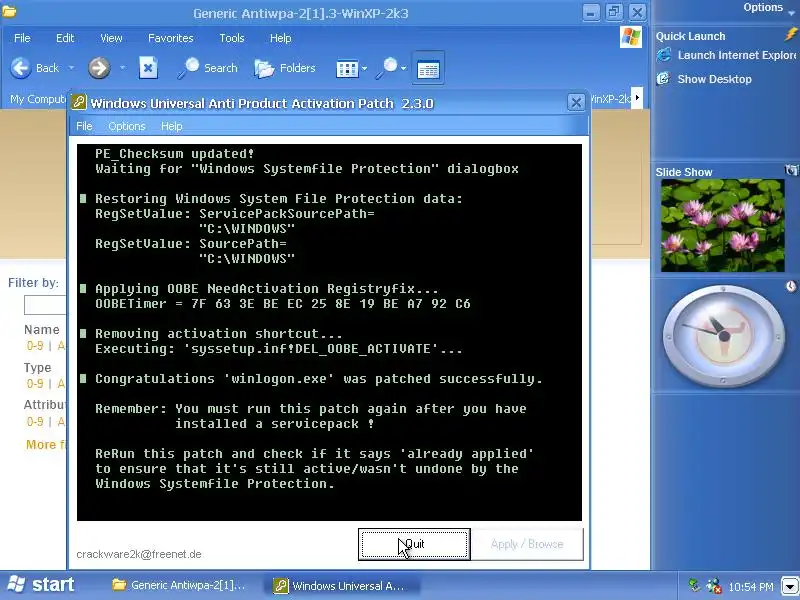
Task: Click the Quit button in the patch dialog
Action: (x=414, y=544)
